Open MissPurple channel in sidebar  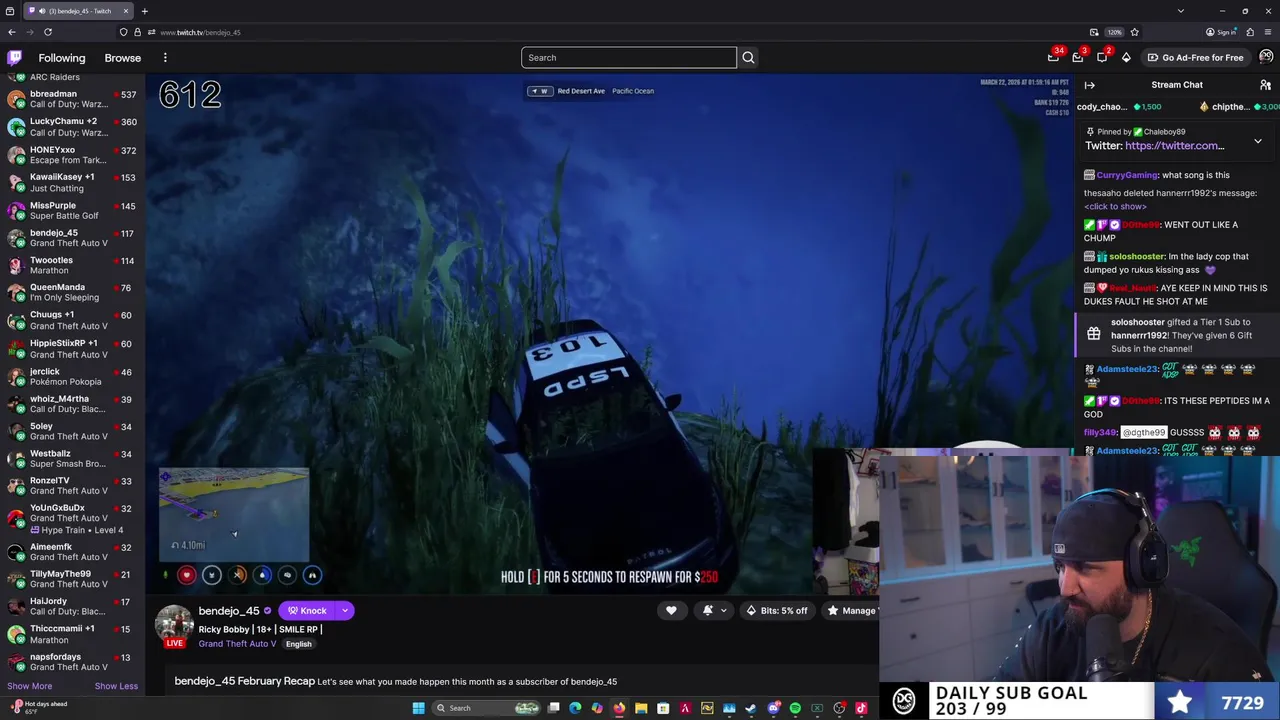pos(72,211)
